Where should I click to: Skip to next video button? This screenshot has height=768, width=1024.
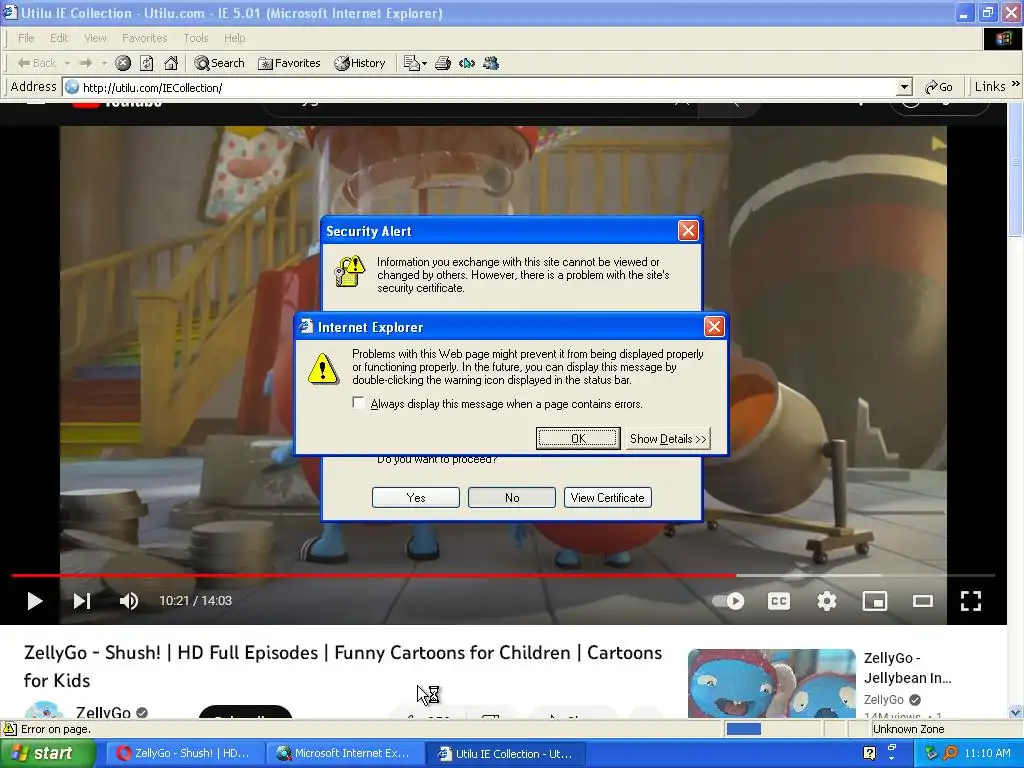pos(82,601)
